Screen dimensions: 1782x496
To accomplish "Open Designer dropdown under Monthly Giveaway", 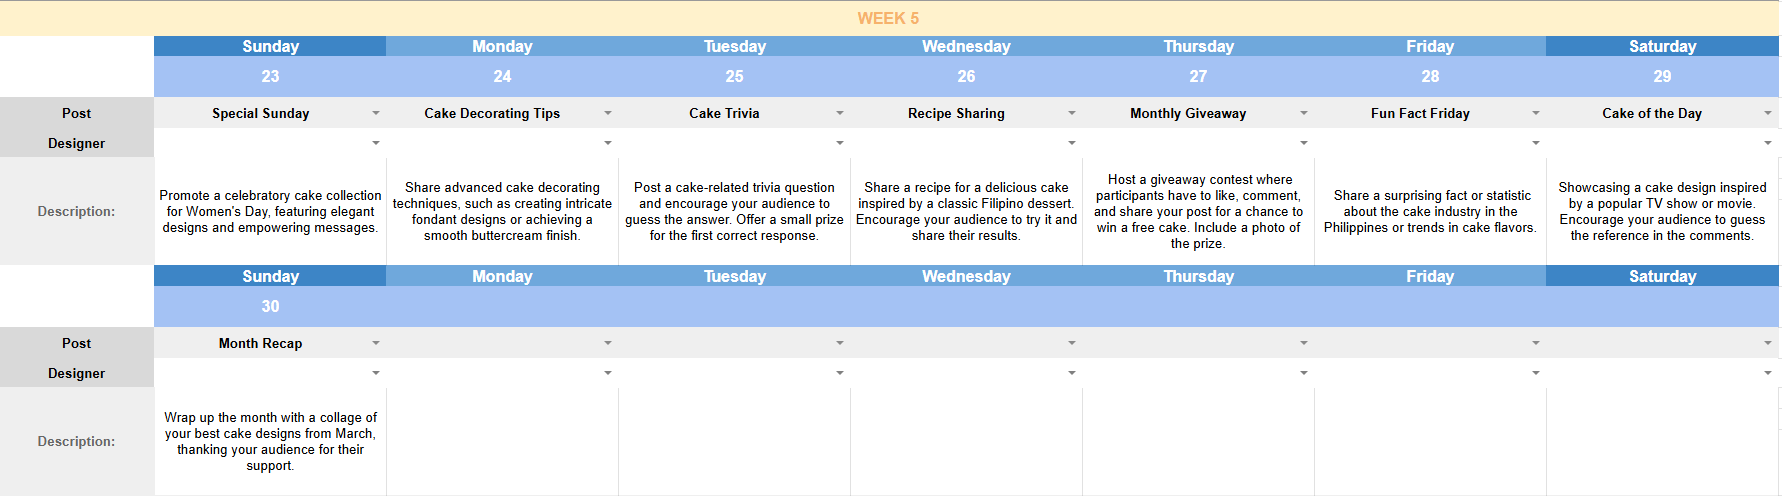I will click(1304, 143).
